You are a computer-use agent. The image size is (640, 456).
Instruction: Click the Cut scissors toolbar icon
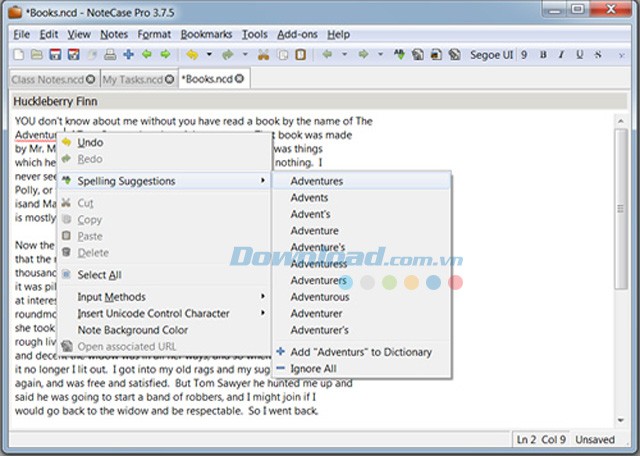pos(264,54)
